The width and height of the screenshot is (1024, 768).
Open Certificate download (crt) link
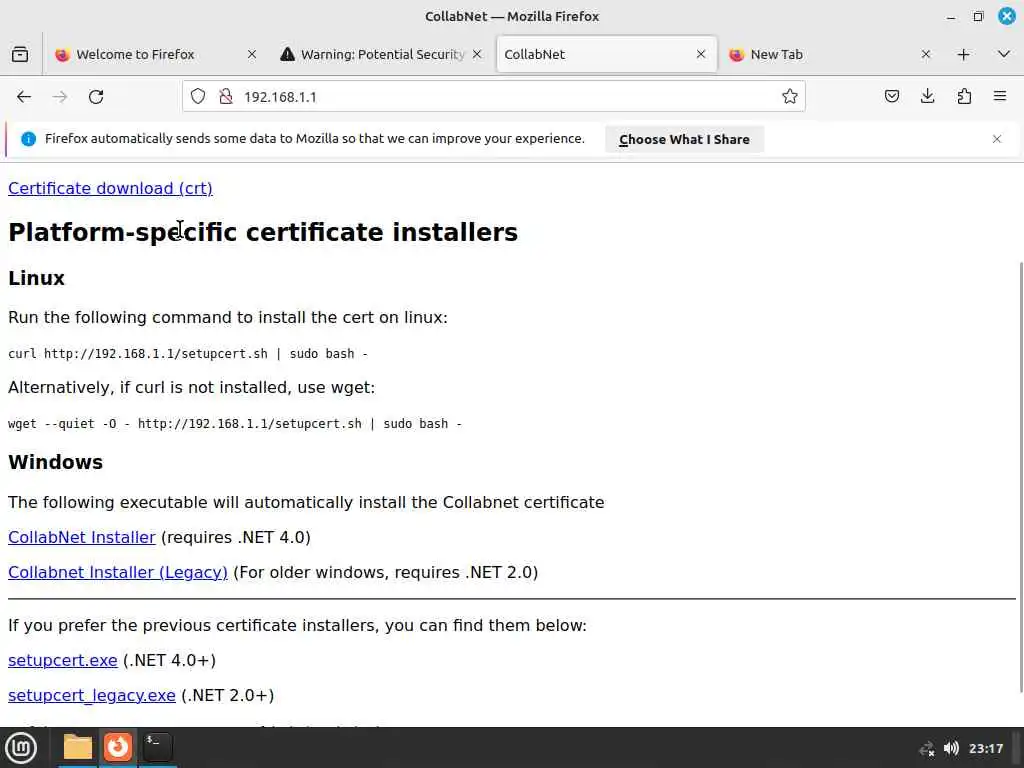point(110,188)
